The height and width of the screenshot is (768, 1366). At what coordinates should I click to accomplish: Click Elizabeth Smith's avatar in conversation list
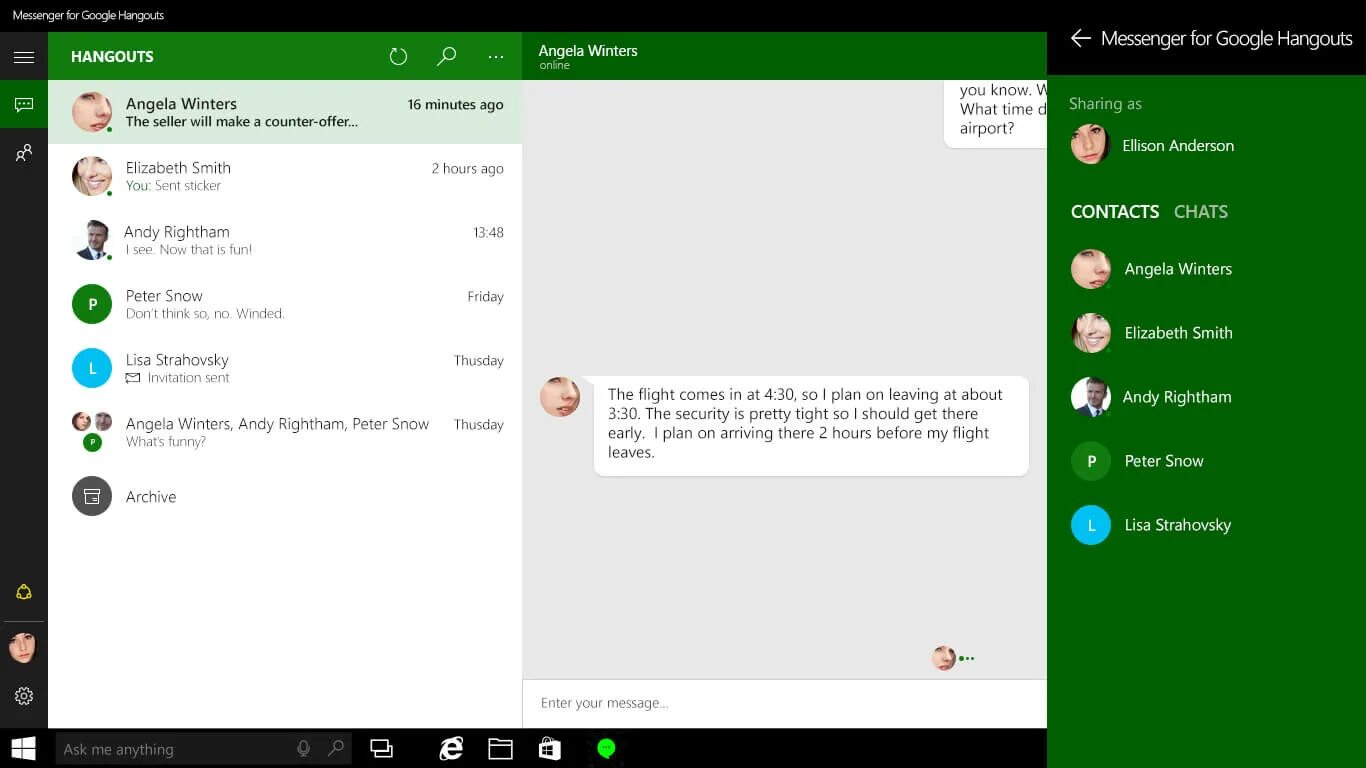coord(92,176)
